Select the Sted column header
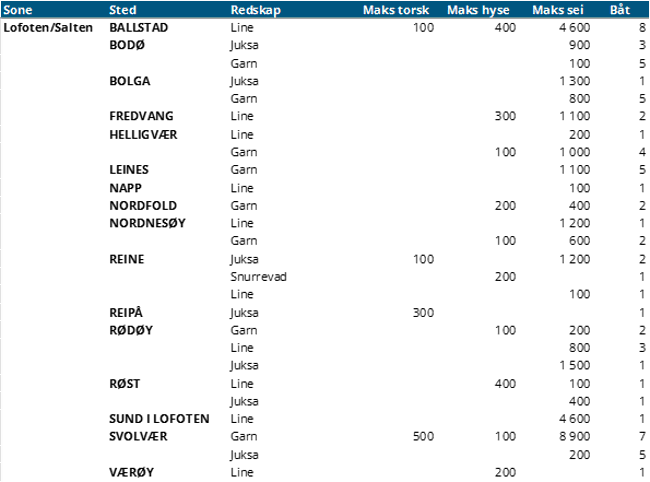 point(123,10)
